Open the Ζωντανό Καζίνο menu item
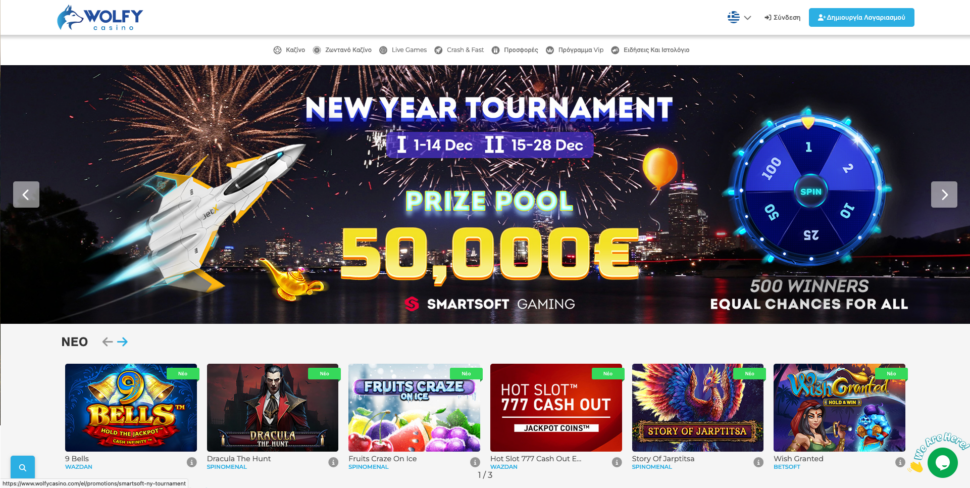970x488 pixels. pos(342,50)
